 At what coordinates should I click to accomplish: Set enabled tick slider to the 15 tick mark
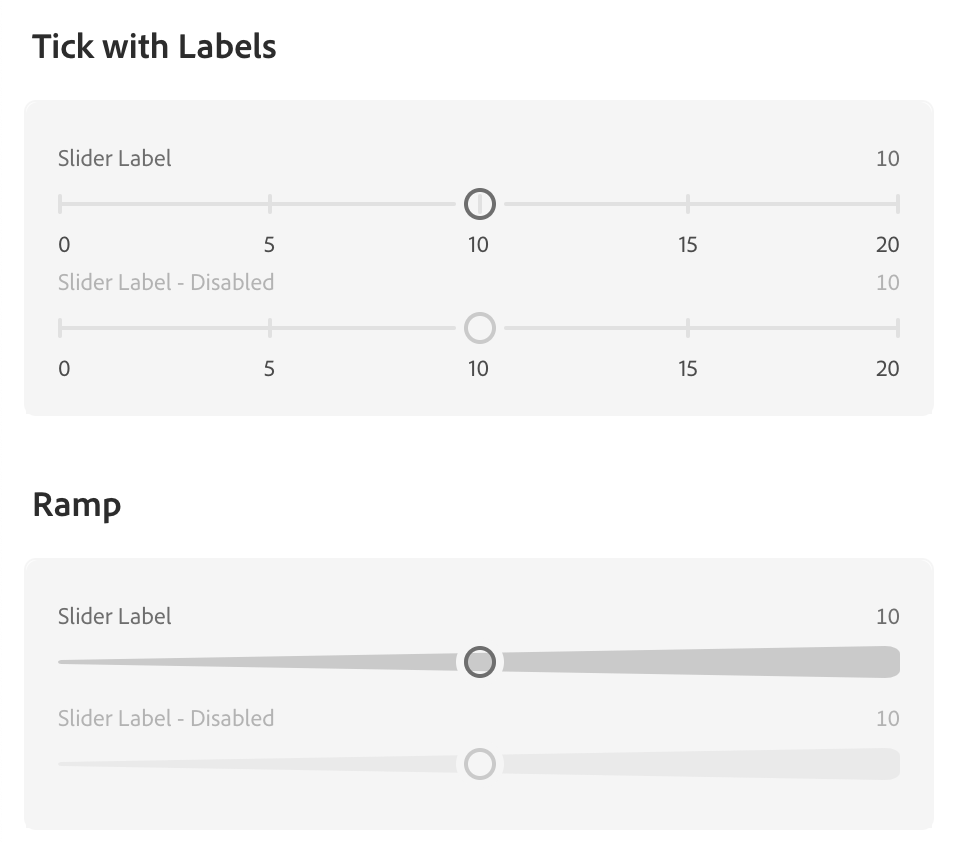pos(688,204)
